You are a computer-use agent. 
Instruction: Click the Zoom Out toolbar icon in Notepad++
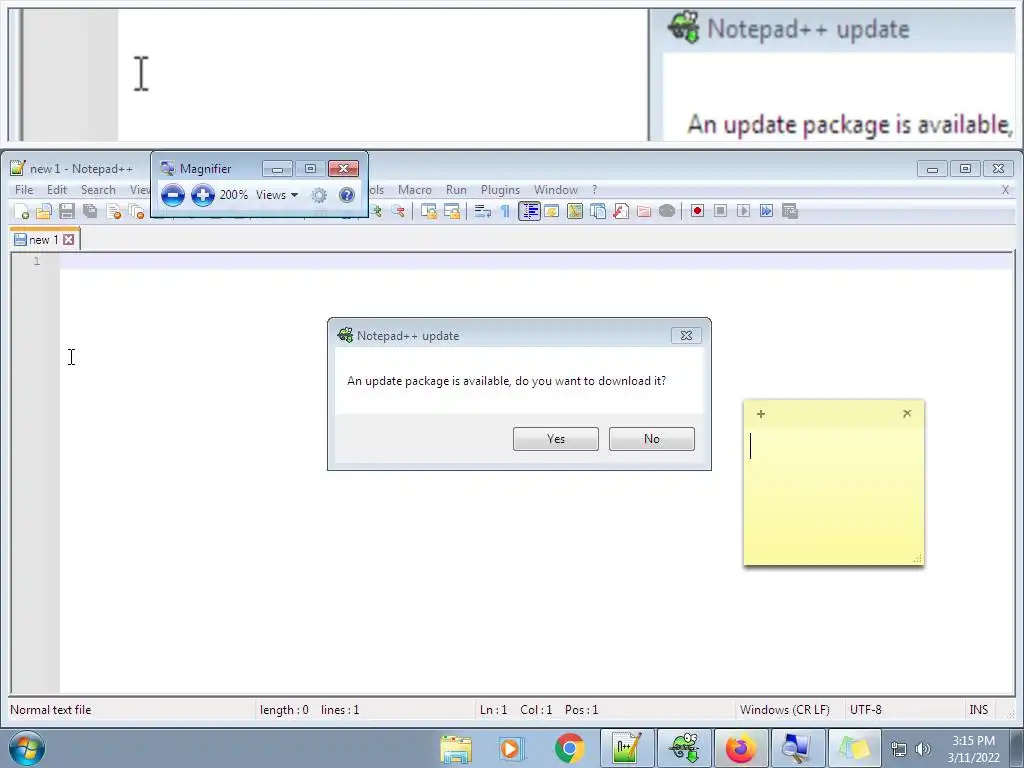point(398,211)
